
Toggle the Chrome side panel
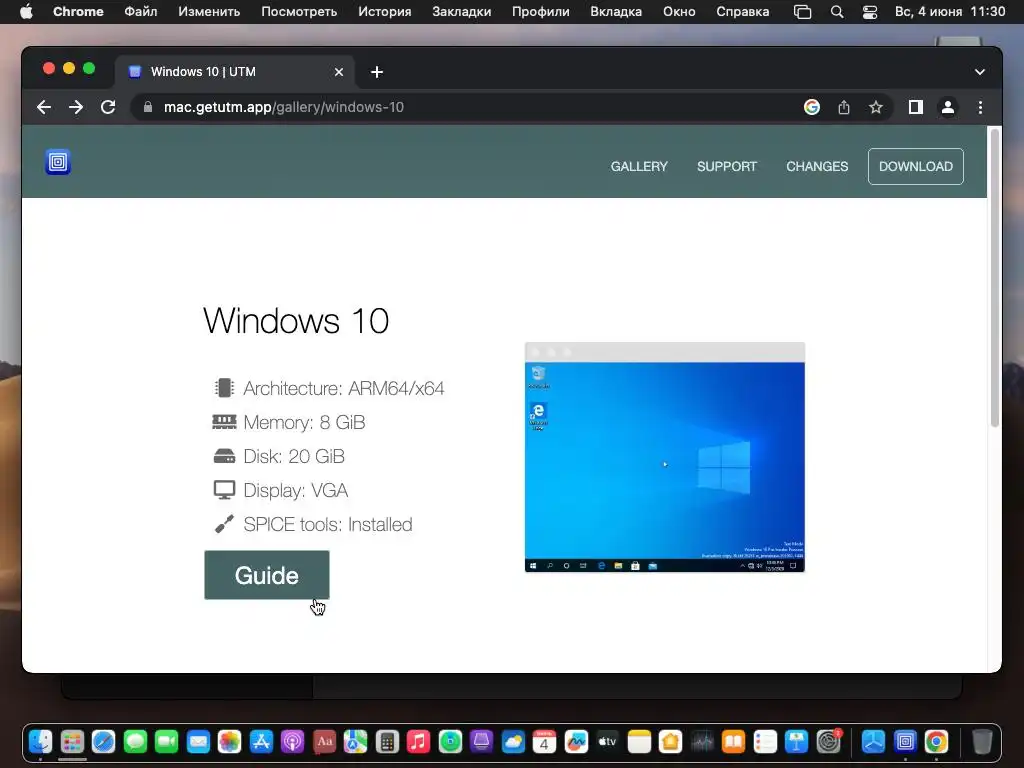point(916,107)
